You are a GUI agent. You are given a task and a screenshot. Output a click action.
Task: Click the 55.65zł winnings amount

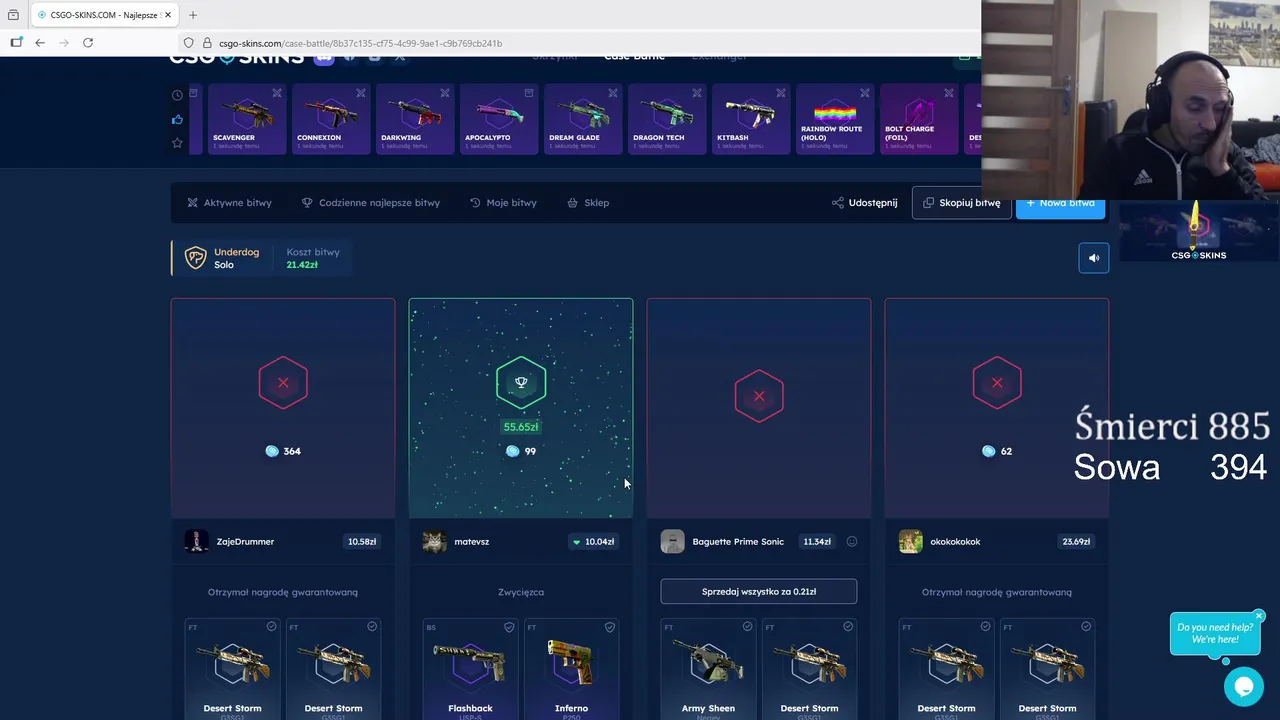[x=521, y=427]
